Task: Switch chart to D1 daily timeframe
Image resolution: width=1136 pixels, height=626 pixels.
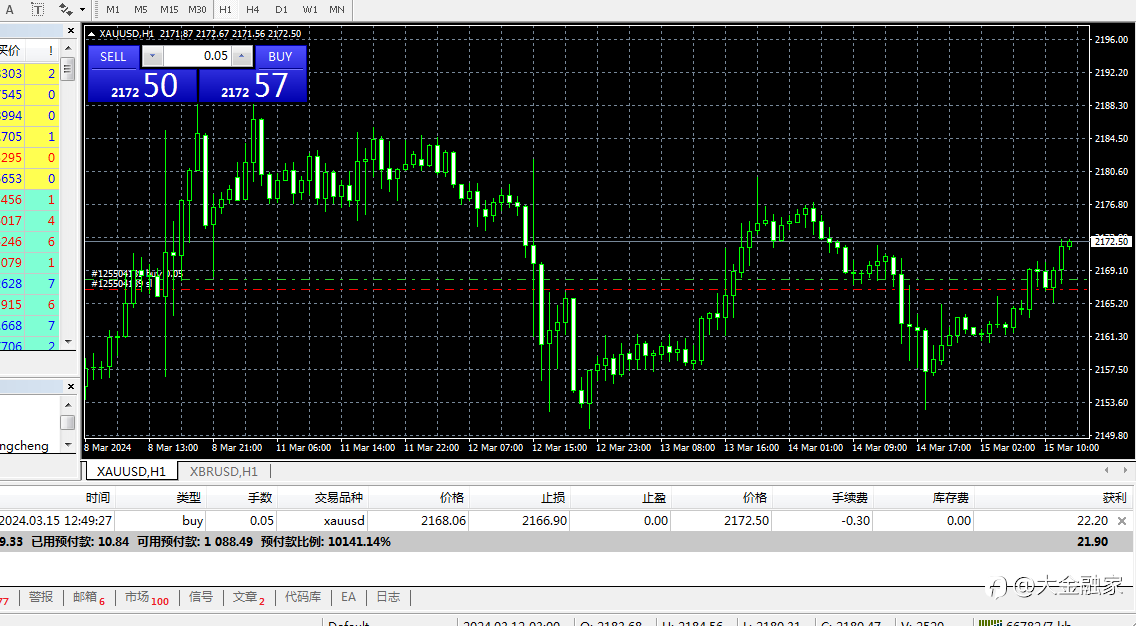Action: click(281, 9)
